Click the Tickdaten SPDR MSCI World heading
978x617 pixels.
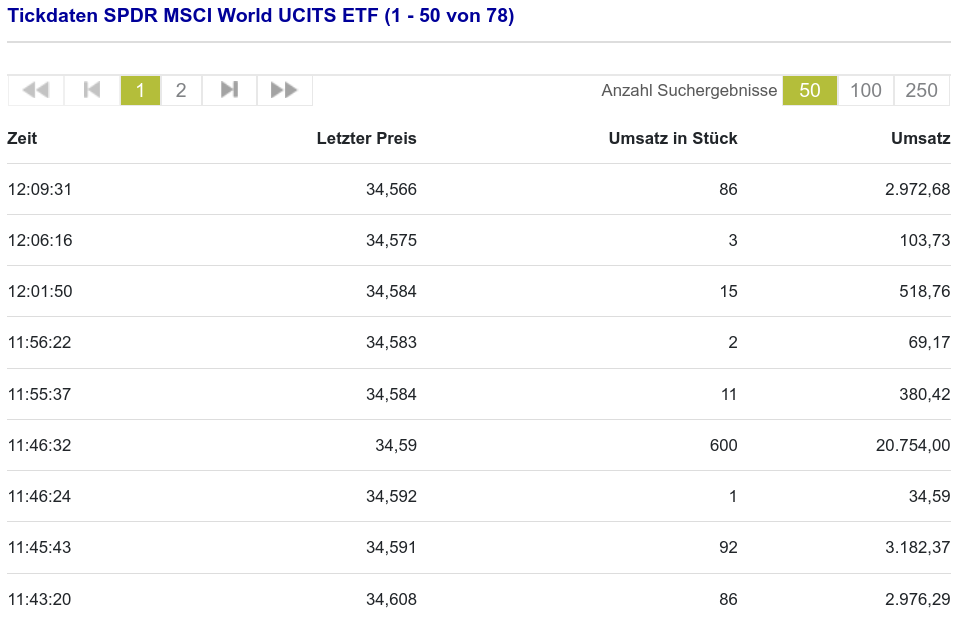pos(261,16)
